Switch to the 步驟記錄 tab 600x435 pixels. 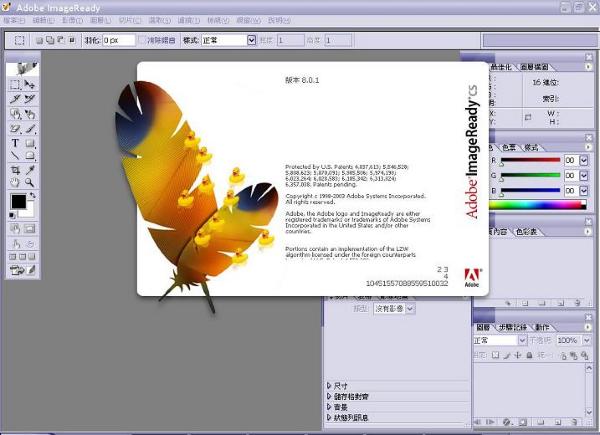click(513, 327)
